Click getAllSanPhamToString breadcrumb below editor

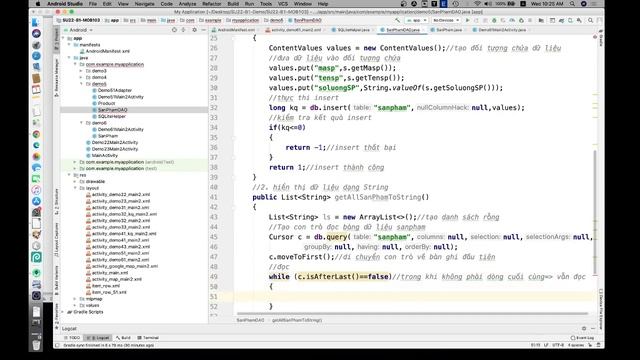pos(297,320)
